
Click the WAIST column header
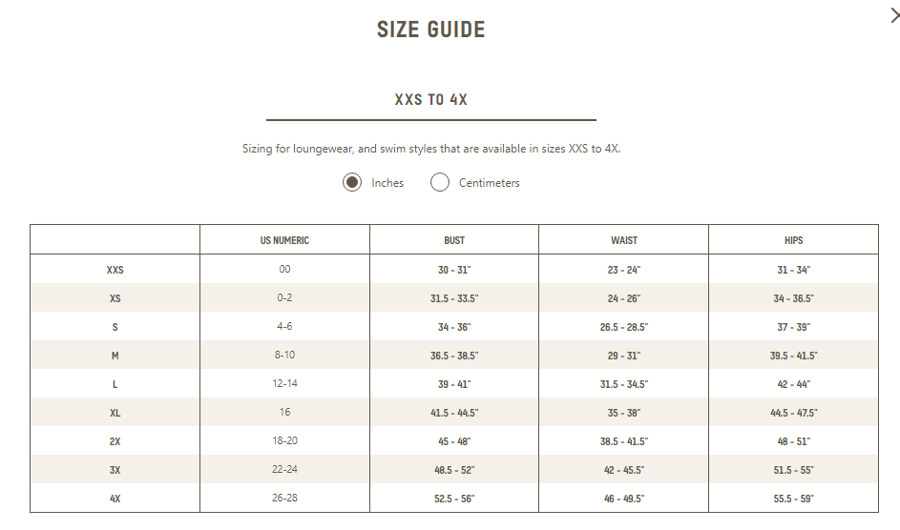click(624, 240)
